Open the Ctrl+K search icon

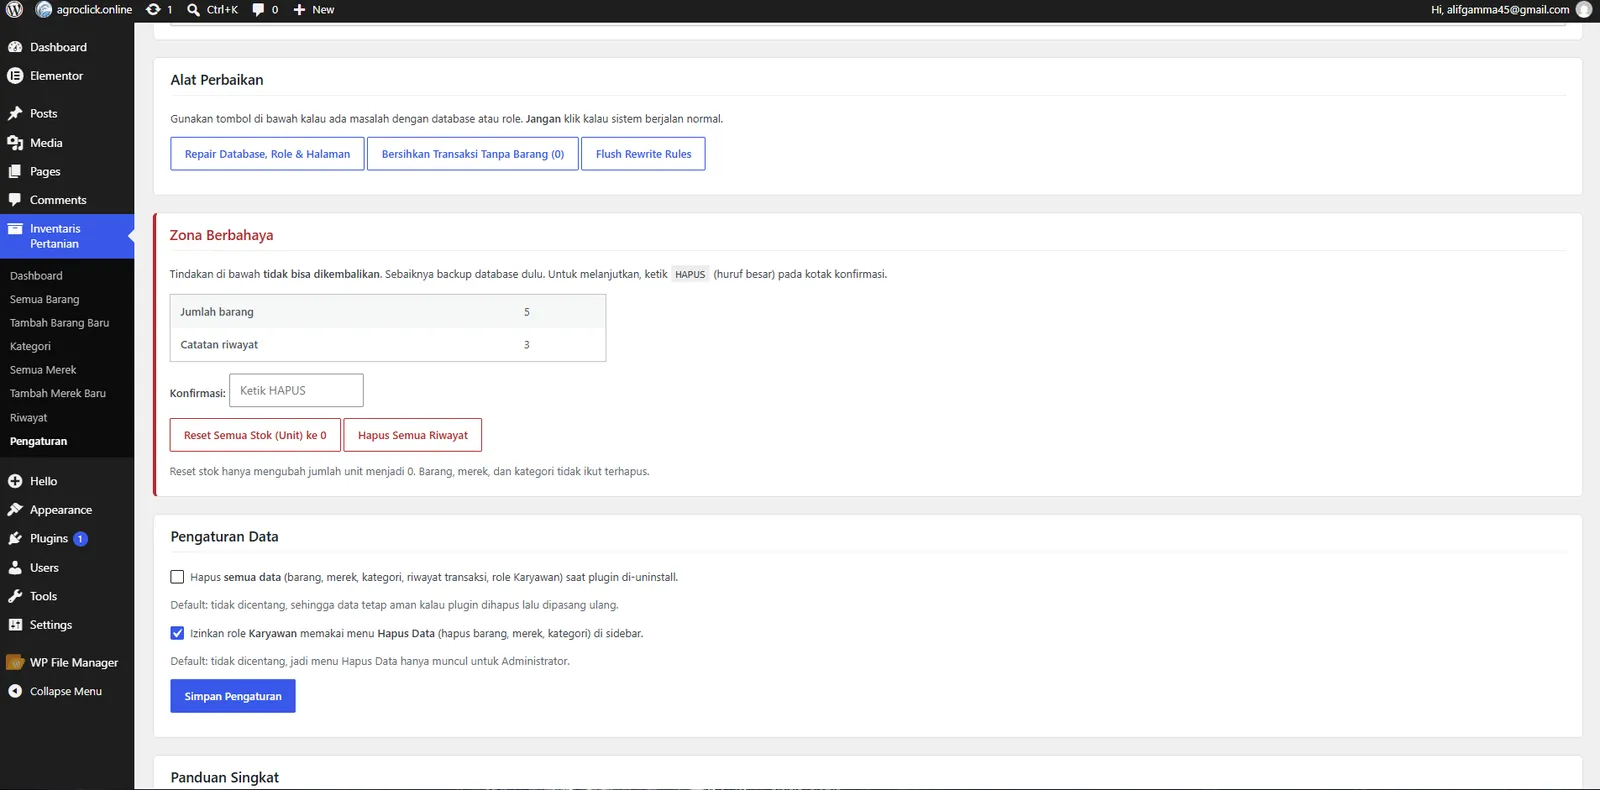coord(194,9)
